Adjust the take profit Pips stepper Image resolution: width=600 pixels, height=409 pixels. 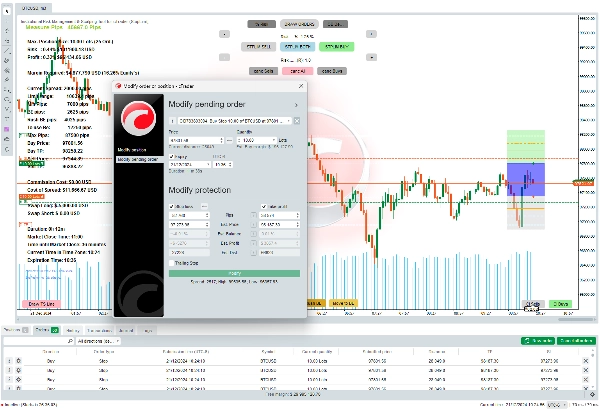tap(297, 215)
